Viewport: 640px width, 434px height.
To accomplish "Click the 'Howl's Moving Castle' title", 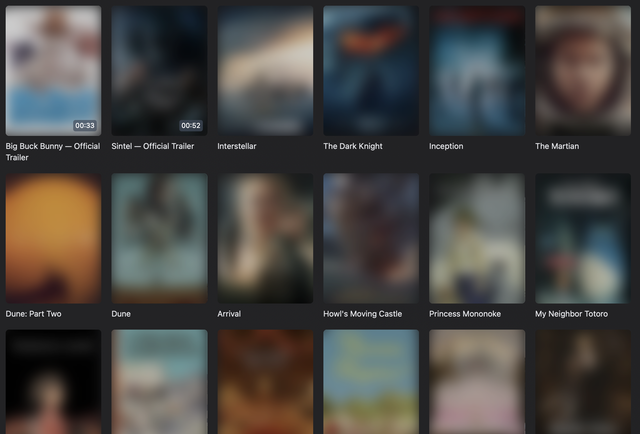I will coord(362,314).
